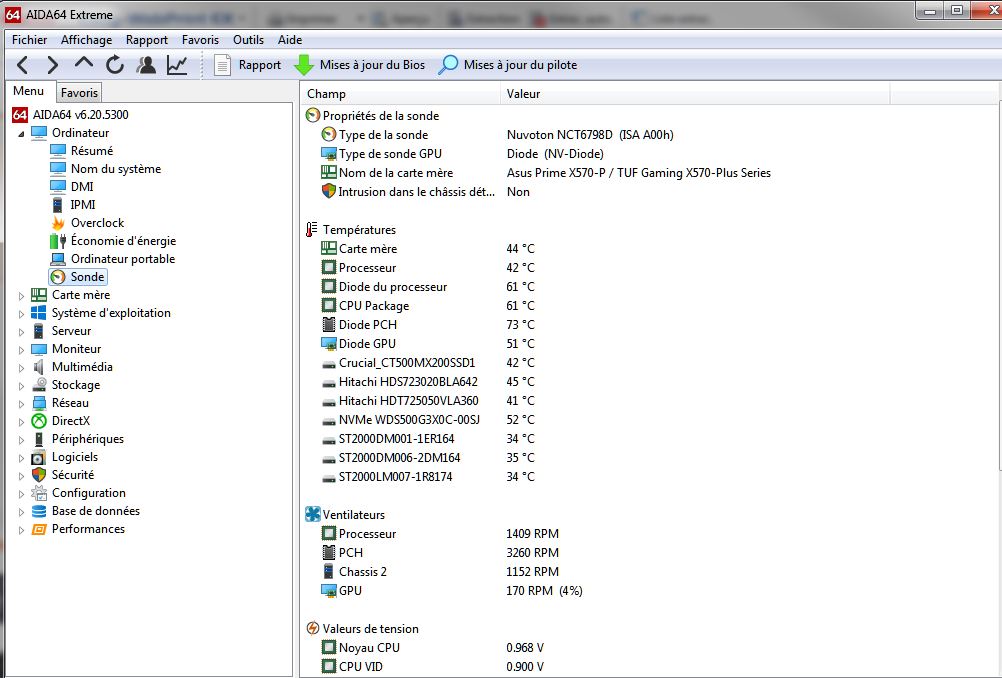Screen dimensions: 1002x678
Task: Select the IPMI tree item
Action: (x=83, y=204)
